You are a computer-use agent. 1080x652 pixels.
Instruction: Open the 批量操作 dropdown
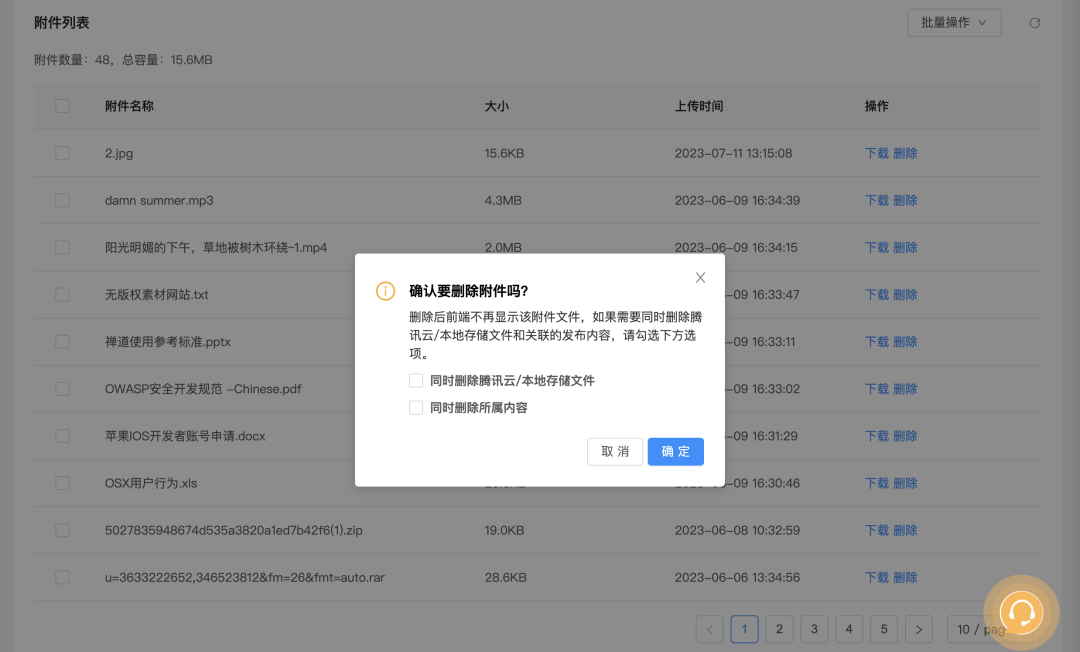pyautogui.click(x=953, y=22)
